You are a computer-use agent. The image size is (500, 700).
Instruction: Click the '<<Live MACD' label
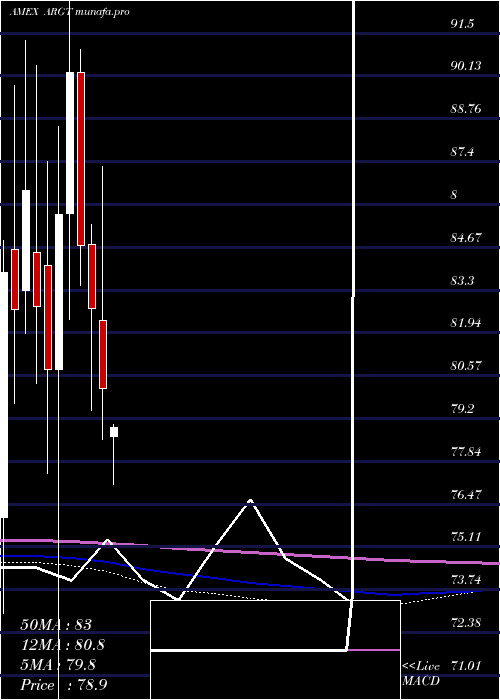pos(421,674)
